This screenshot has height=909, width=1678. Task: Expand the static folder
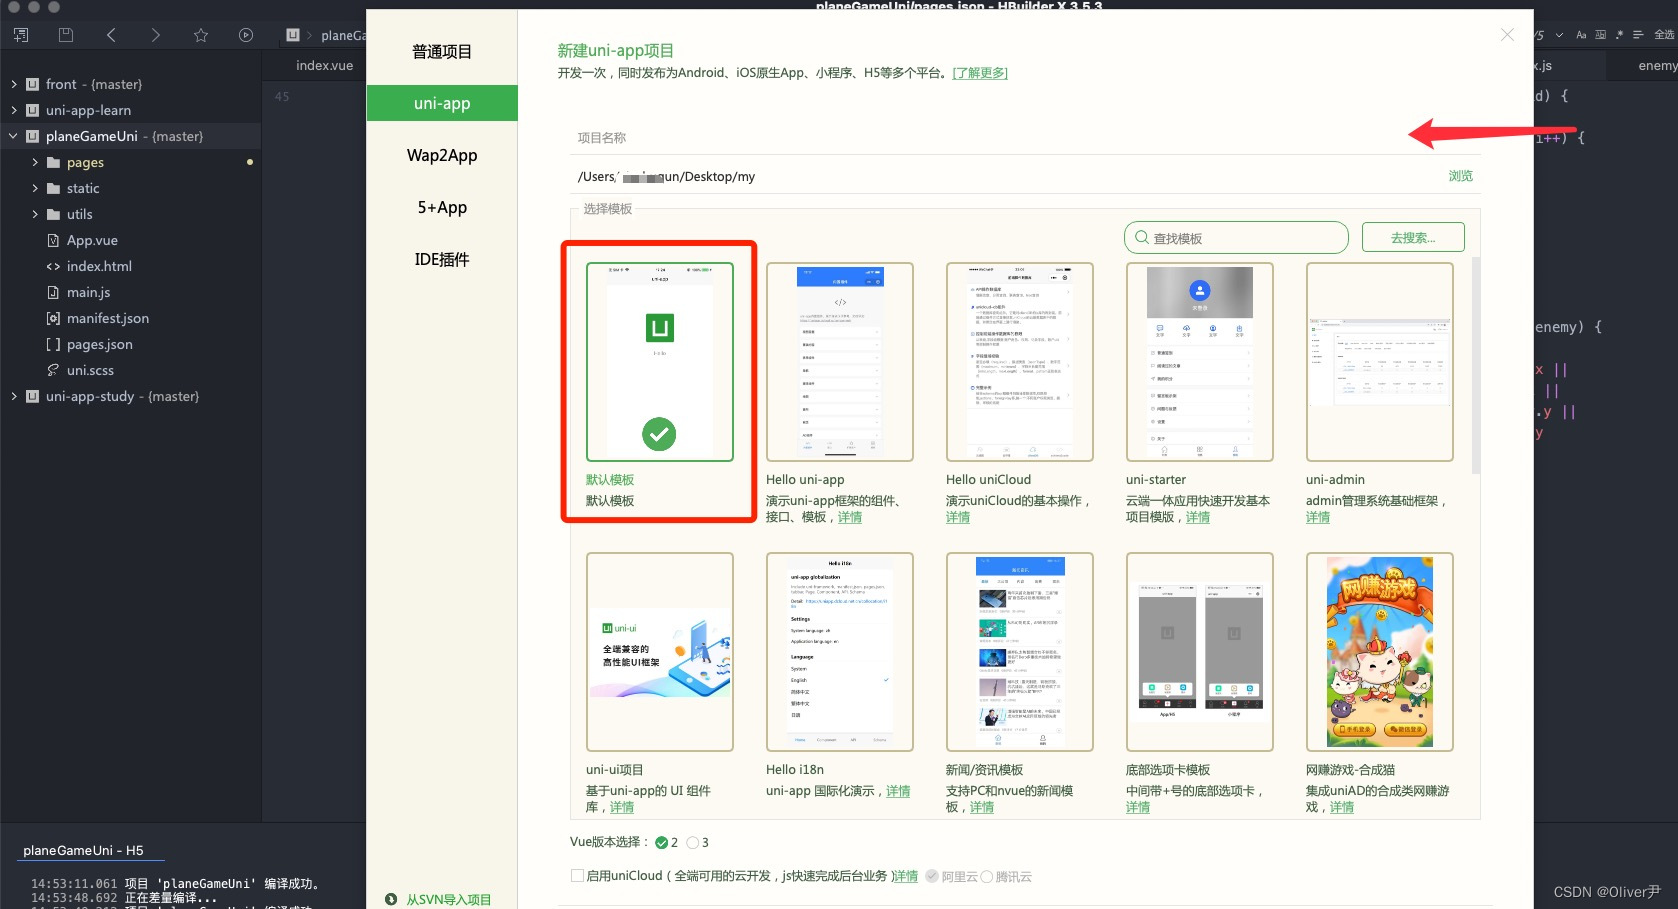(x=35, y=188)
